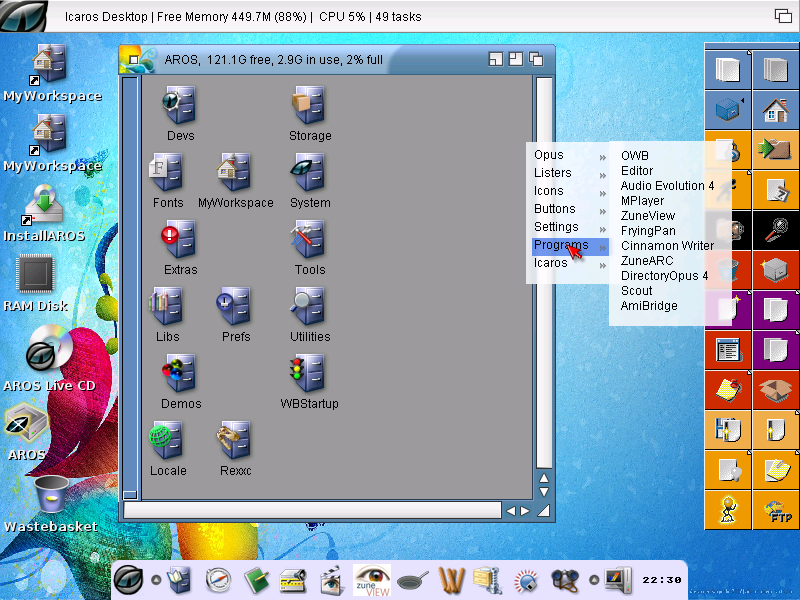Choose AmiBridge from Programs submenu
This screenshot has width=800, height=600.
pyautogui.click(x=649, y=306)
